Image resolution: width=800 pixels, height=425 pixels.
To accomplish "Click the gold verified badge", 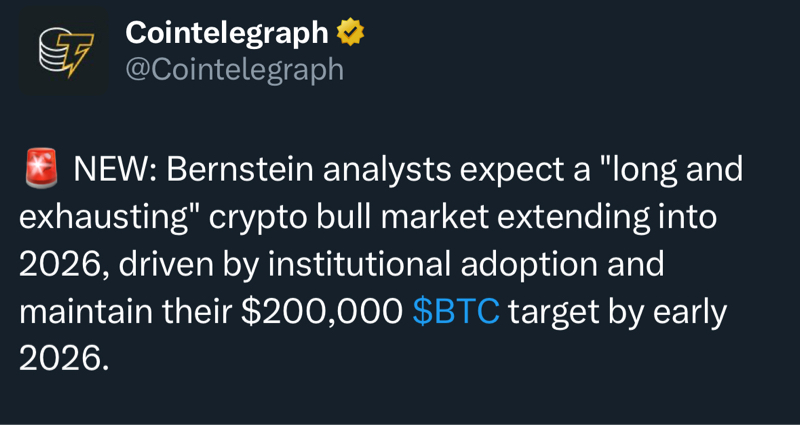I will (x=350, y=33).
